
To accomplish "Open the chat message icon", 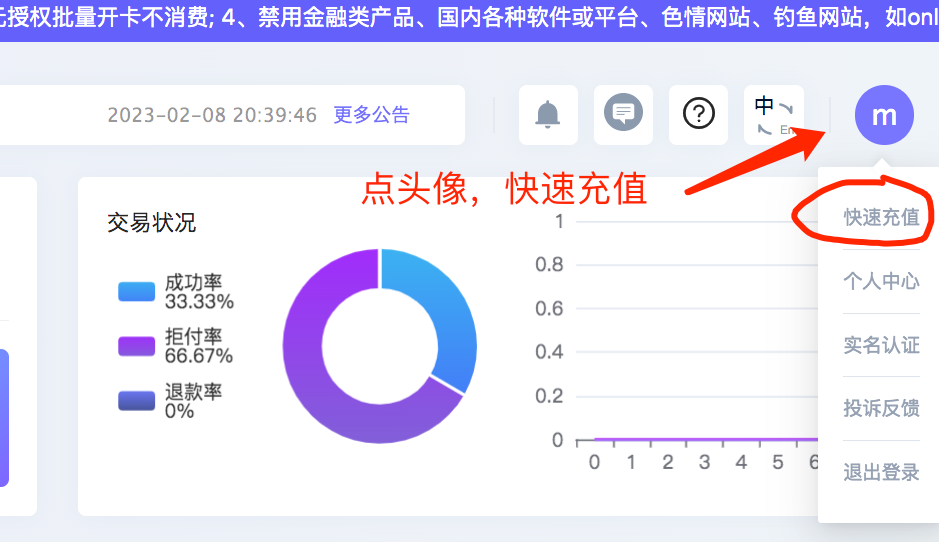I will tap(623, 114).
